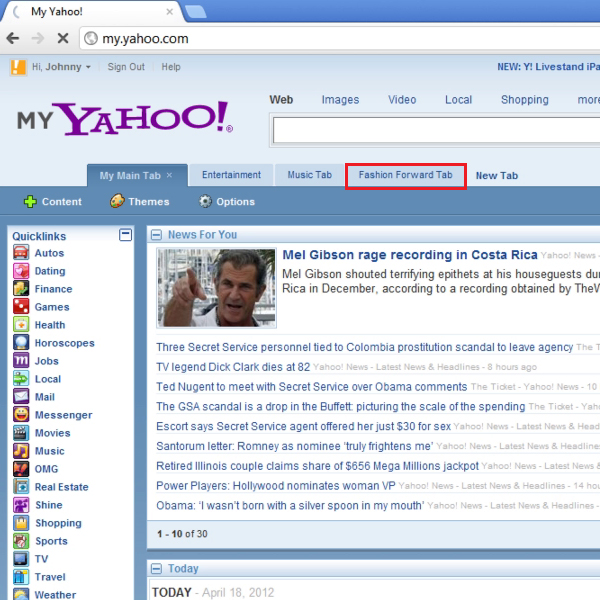Open a new browser tab
Screen dimensions: 600x600
click(196, 11)
